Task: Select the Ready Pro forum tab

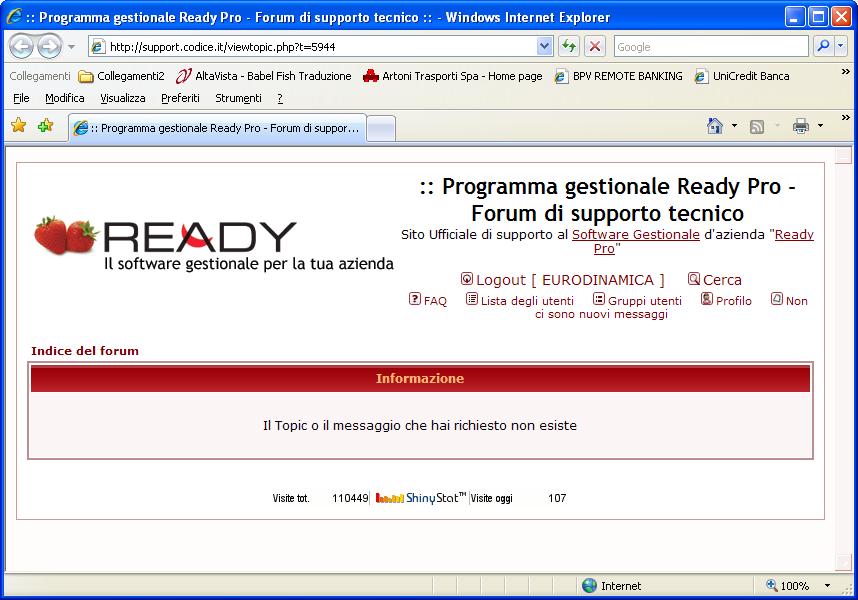Action: tap(217, 128)
